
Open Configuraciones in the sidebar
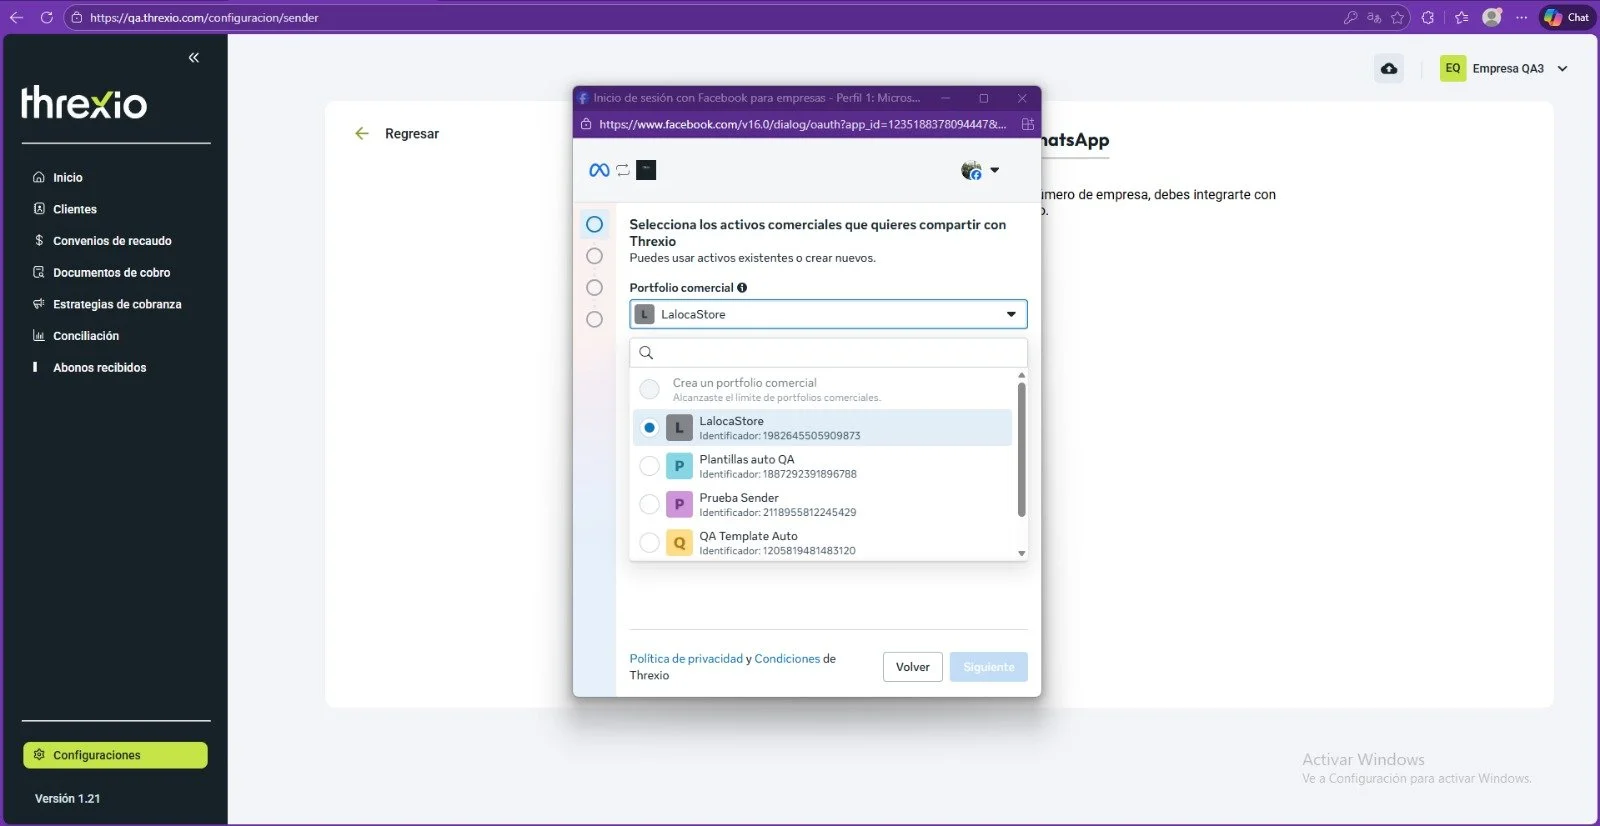point(115,755)
